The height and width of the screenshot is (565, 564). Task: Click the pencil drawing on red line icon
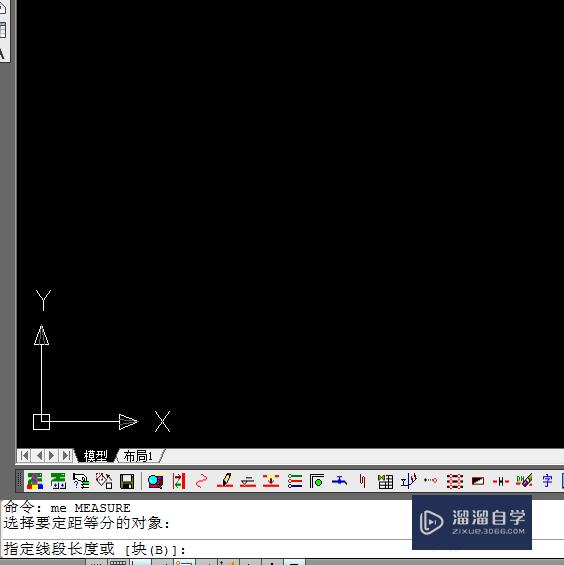[x=225, y=481]
